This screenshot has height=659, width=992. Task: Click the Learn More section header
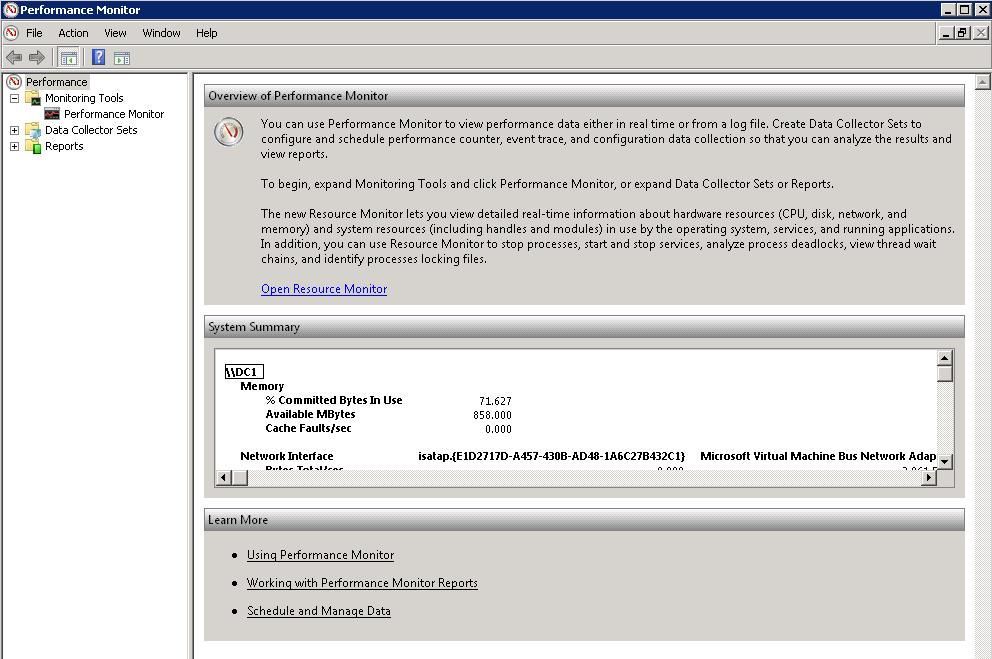584,520
